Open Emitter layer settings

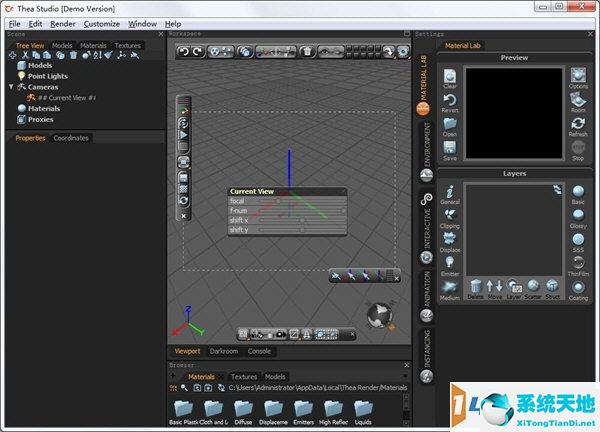[450, 267]
